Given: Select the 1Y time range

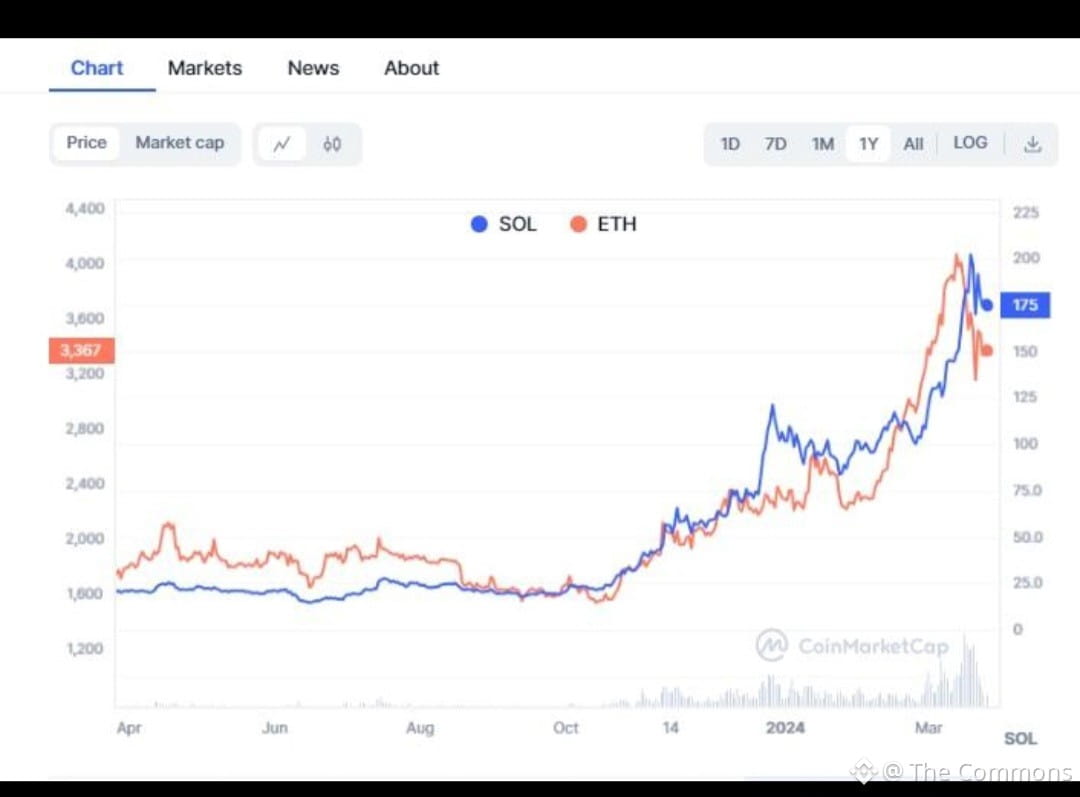Looking at the screenshot, I should click(868, 144).
